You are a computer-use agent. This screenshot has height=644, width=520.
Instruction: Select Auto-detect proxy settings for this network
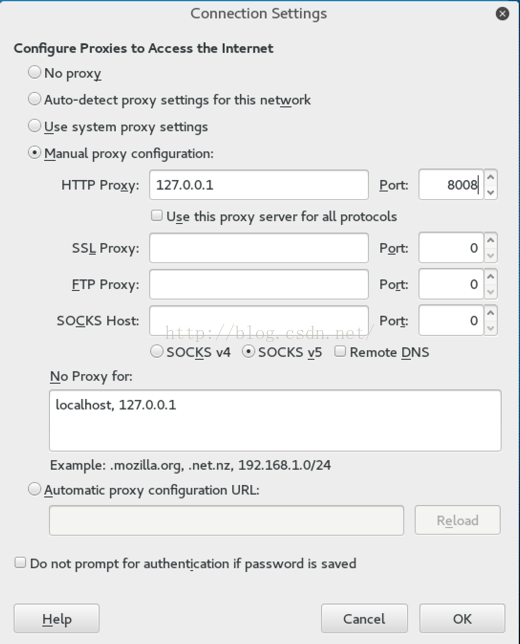tap(35, 99)
